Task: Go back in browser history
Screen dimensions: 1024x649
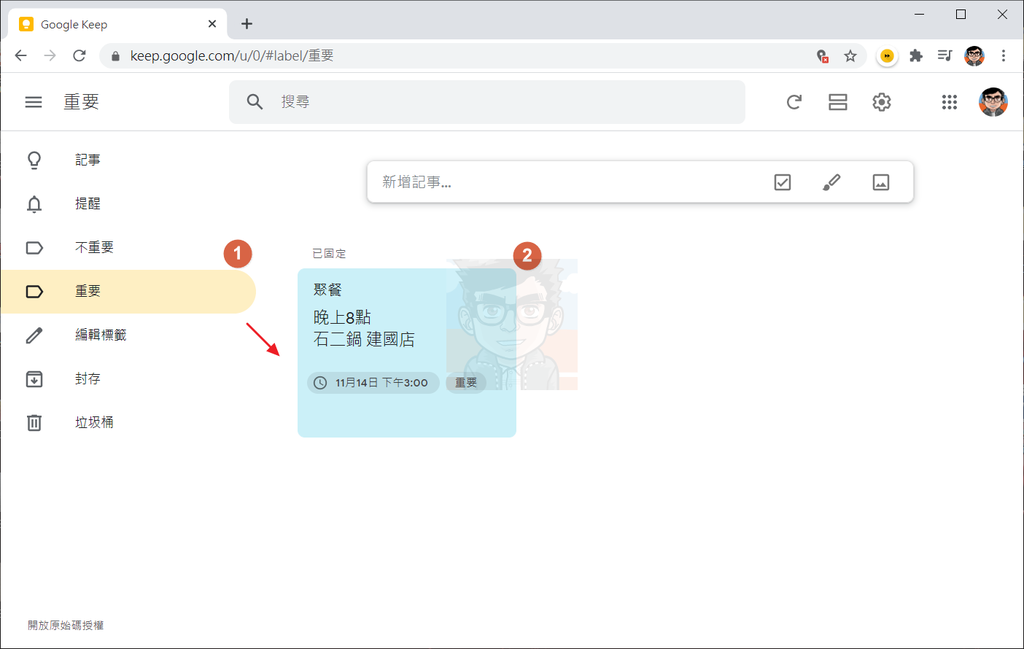Action: (21, 55)
